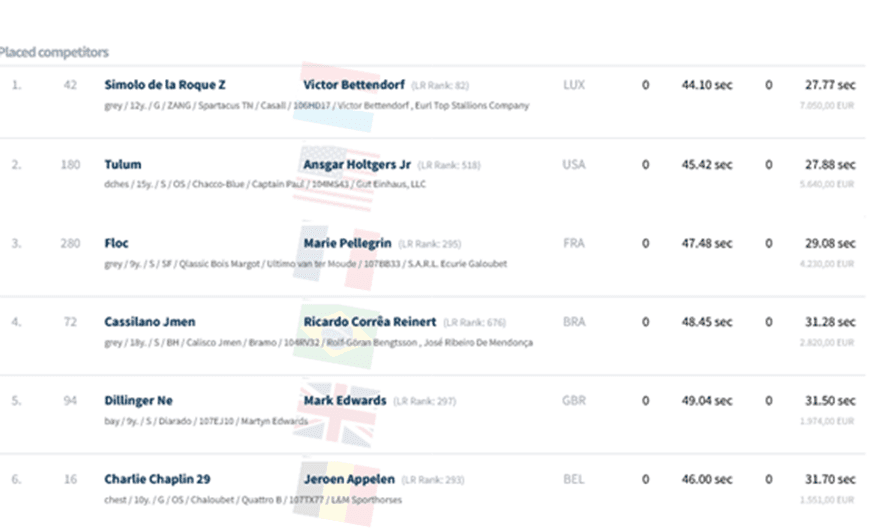Open rider Jeroen Appelen profile
Viewport: 883px width, 532px height.
point(349,479)
